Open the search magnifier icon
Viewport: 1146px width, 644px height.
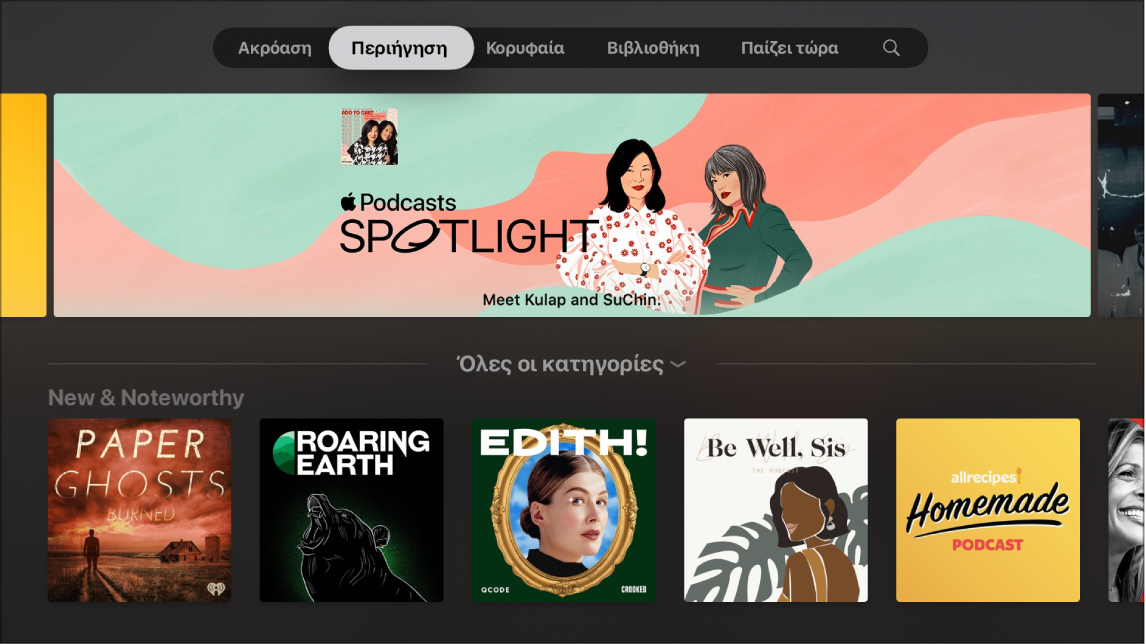[890, 48]
